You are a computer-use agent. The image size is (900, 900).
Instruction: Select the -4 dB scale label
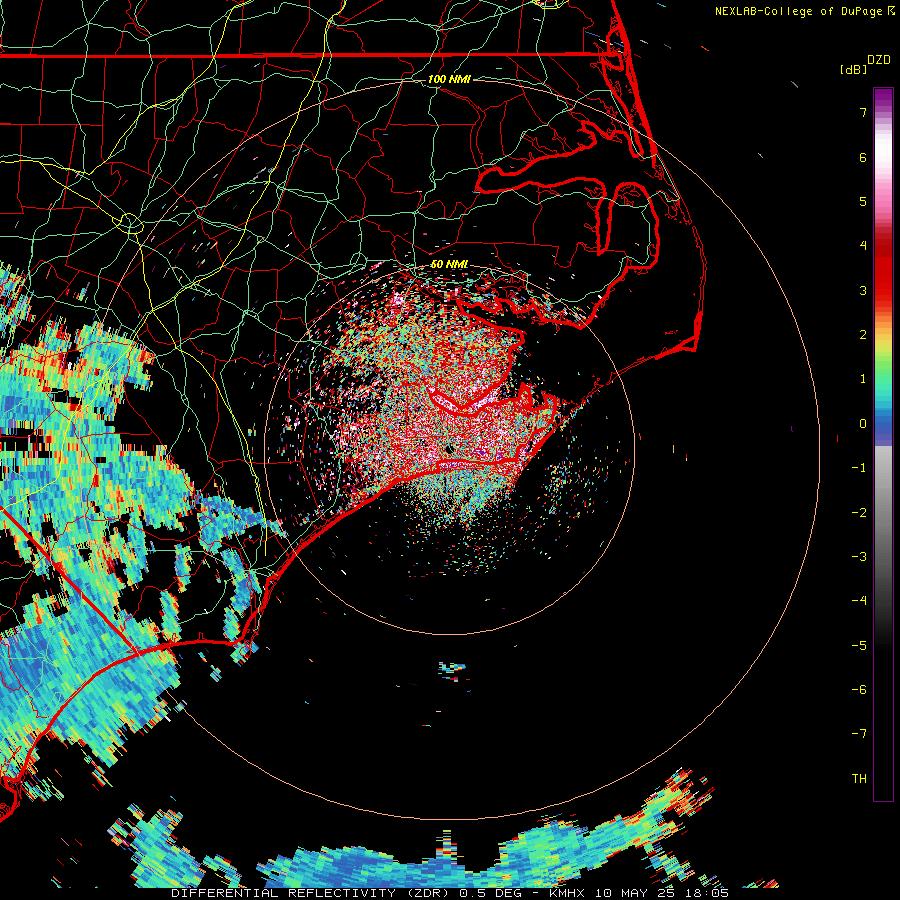(x=859, y=601)
